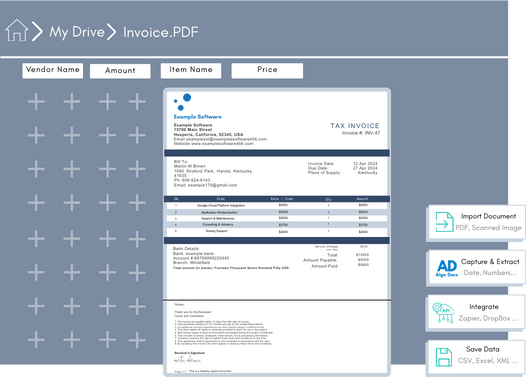Click the 'Branch: Whitefield' line
530x380 pixels.
pyautogui.click(x=191, y=263)
